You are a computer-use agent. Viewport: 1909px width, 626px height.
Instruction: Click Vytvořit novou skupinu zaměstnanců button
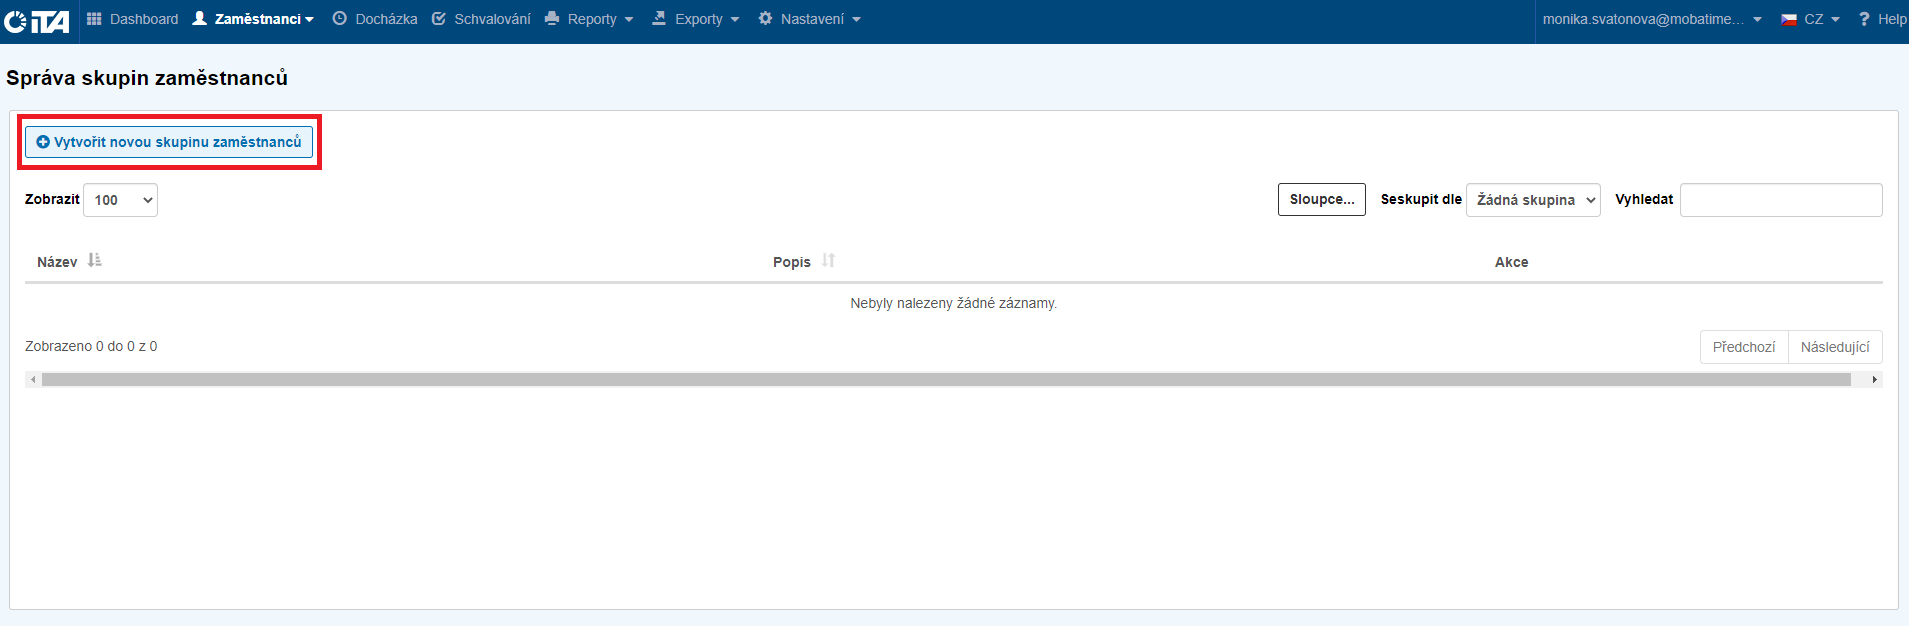[x=169, y=142]
